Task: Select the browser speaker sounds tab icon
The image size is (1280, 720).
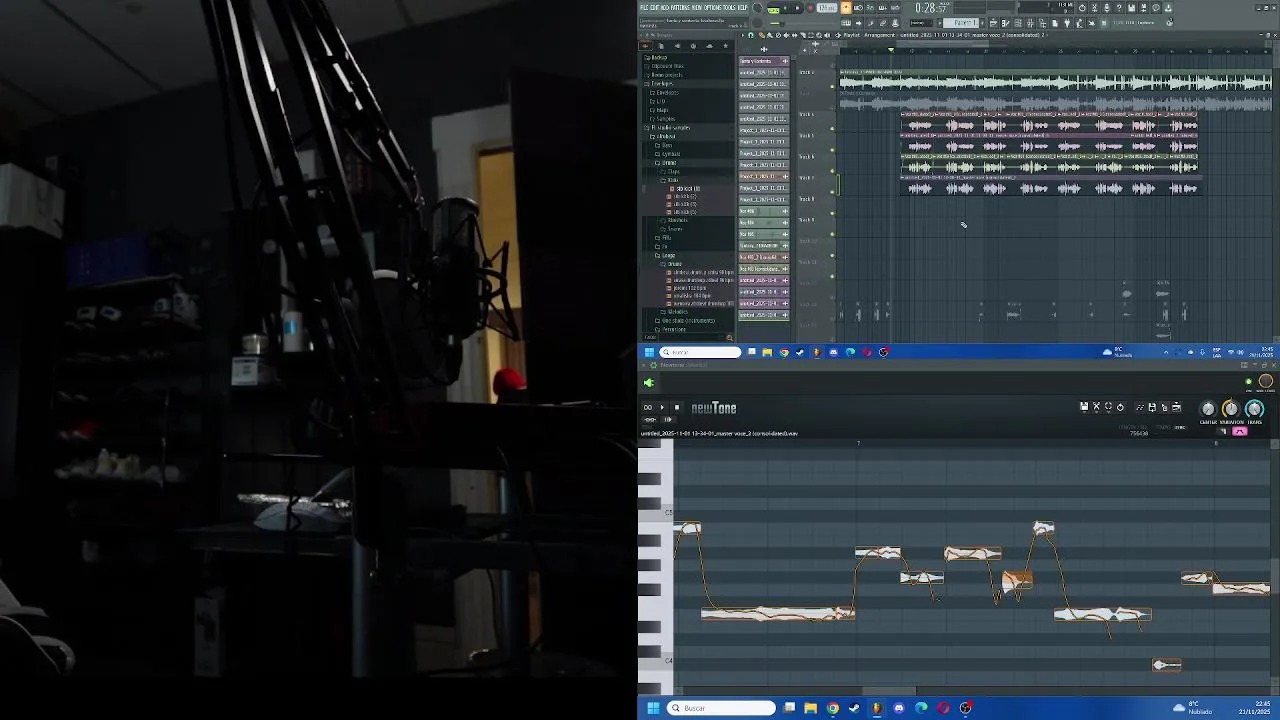Action: tap(677, 46)
